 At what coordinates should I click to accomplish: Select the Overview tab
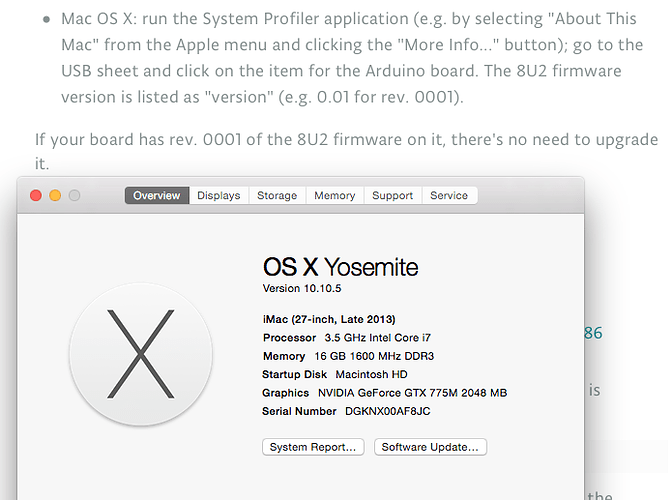click(157, 196)
